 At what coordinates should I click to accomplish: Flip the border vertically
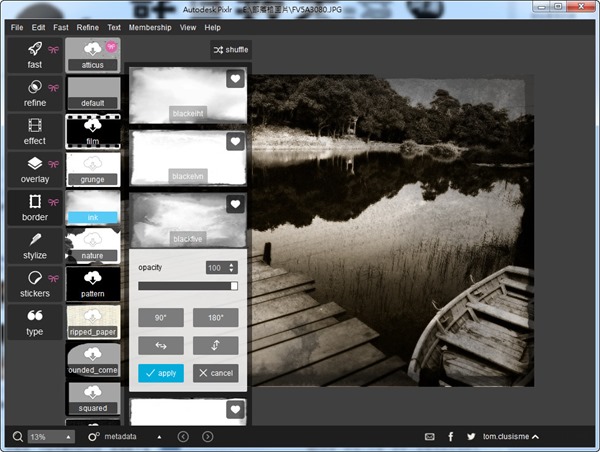click(x=216, y=345)
